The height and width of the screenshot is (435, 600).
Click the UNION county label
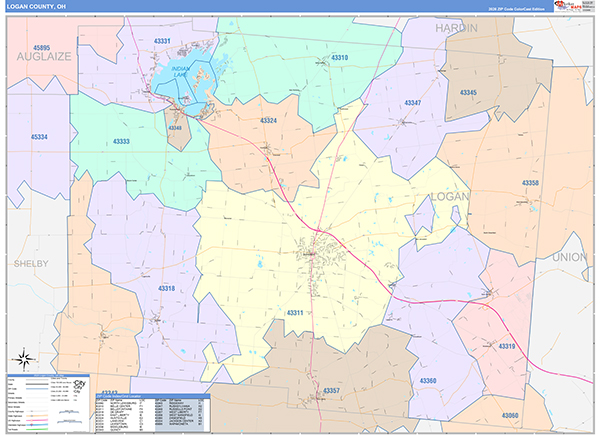(569, 257)
